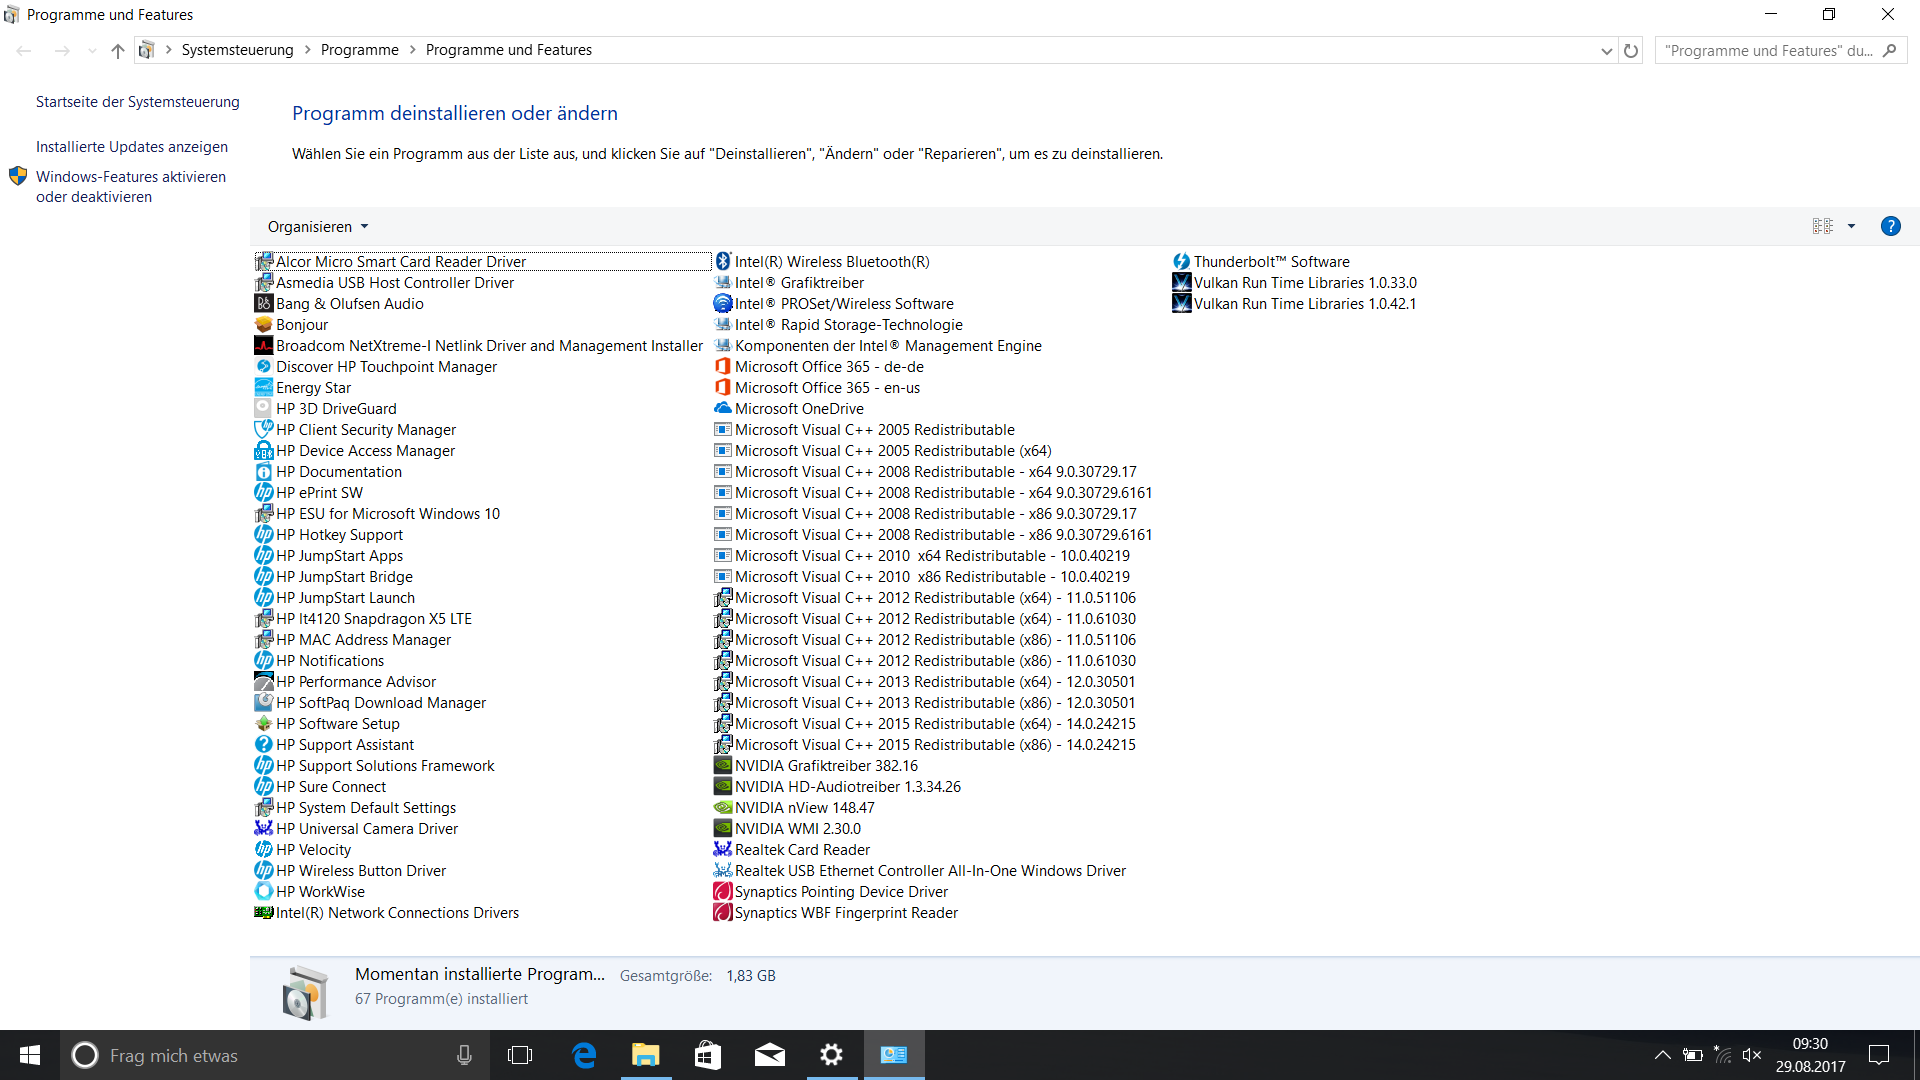
Task: Open the Organisieren dropdown menu
Action: pyautogui.click(x=318, y=227)
